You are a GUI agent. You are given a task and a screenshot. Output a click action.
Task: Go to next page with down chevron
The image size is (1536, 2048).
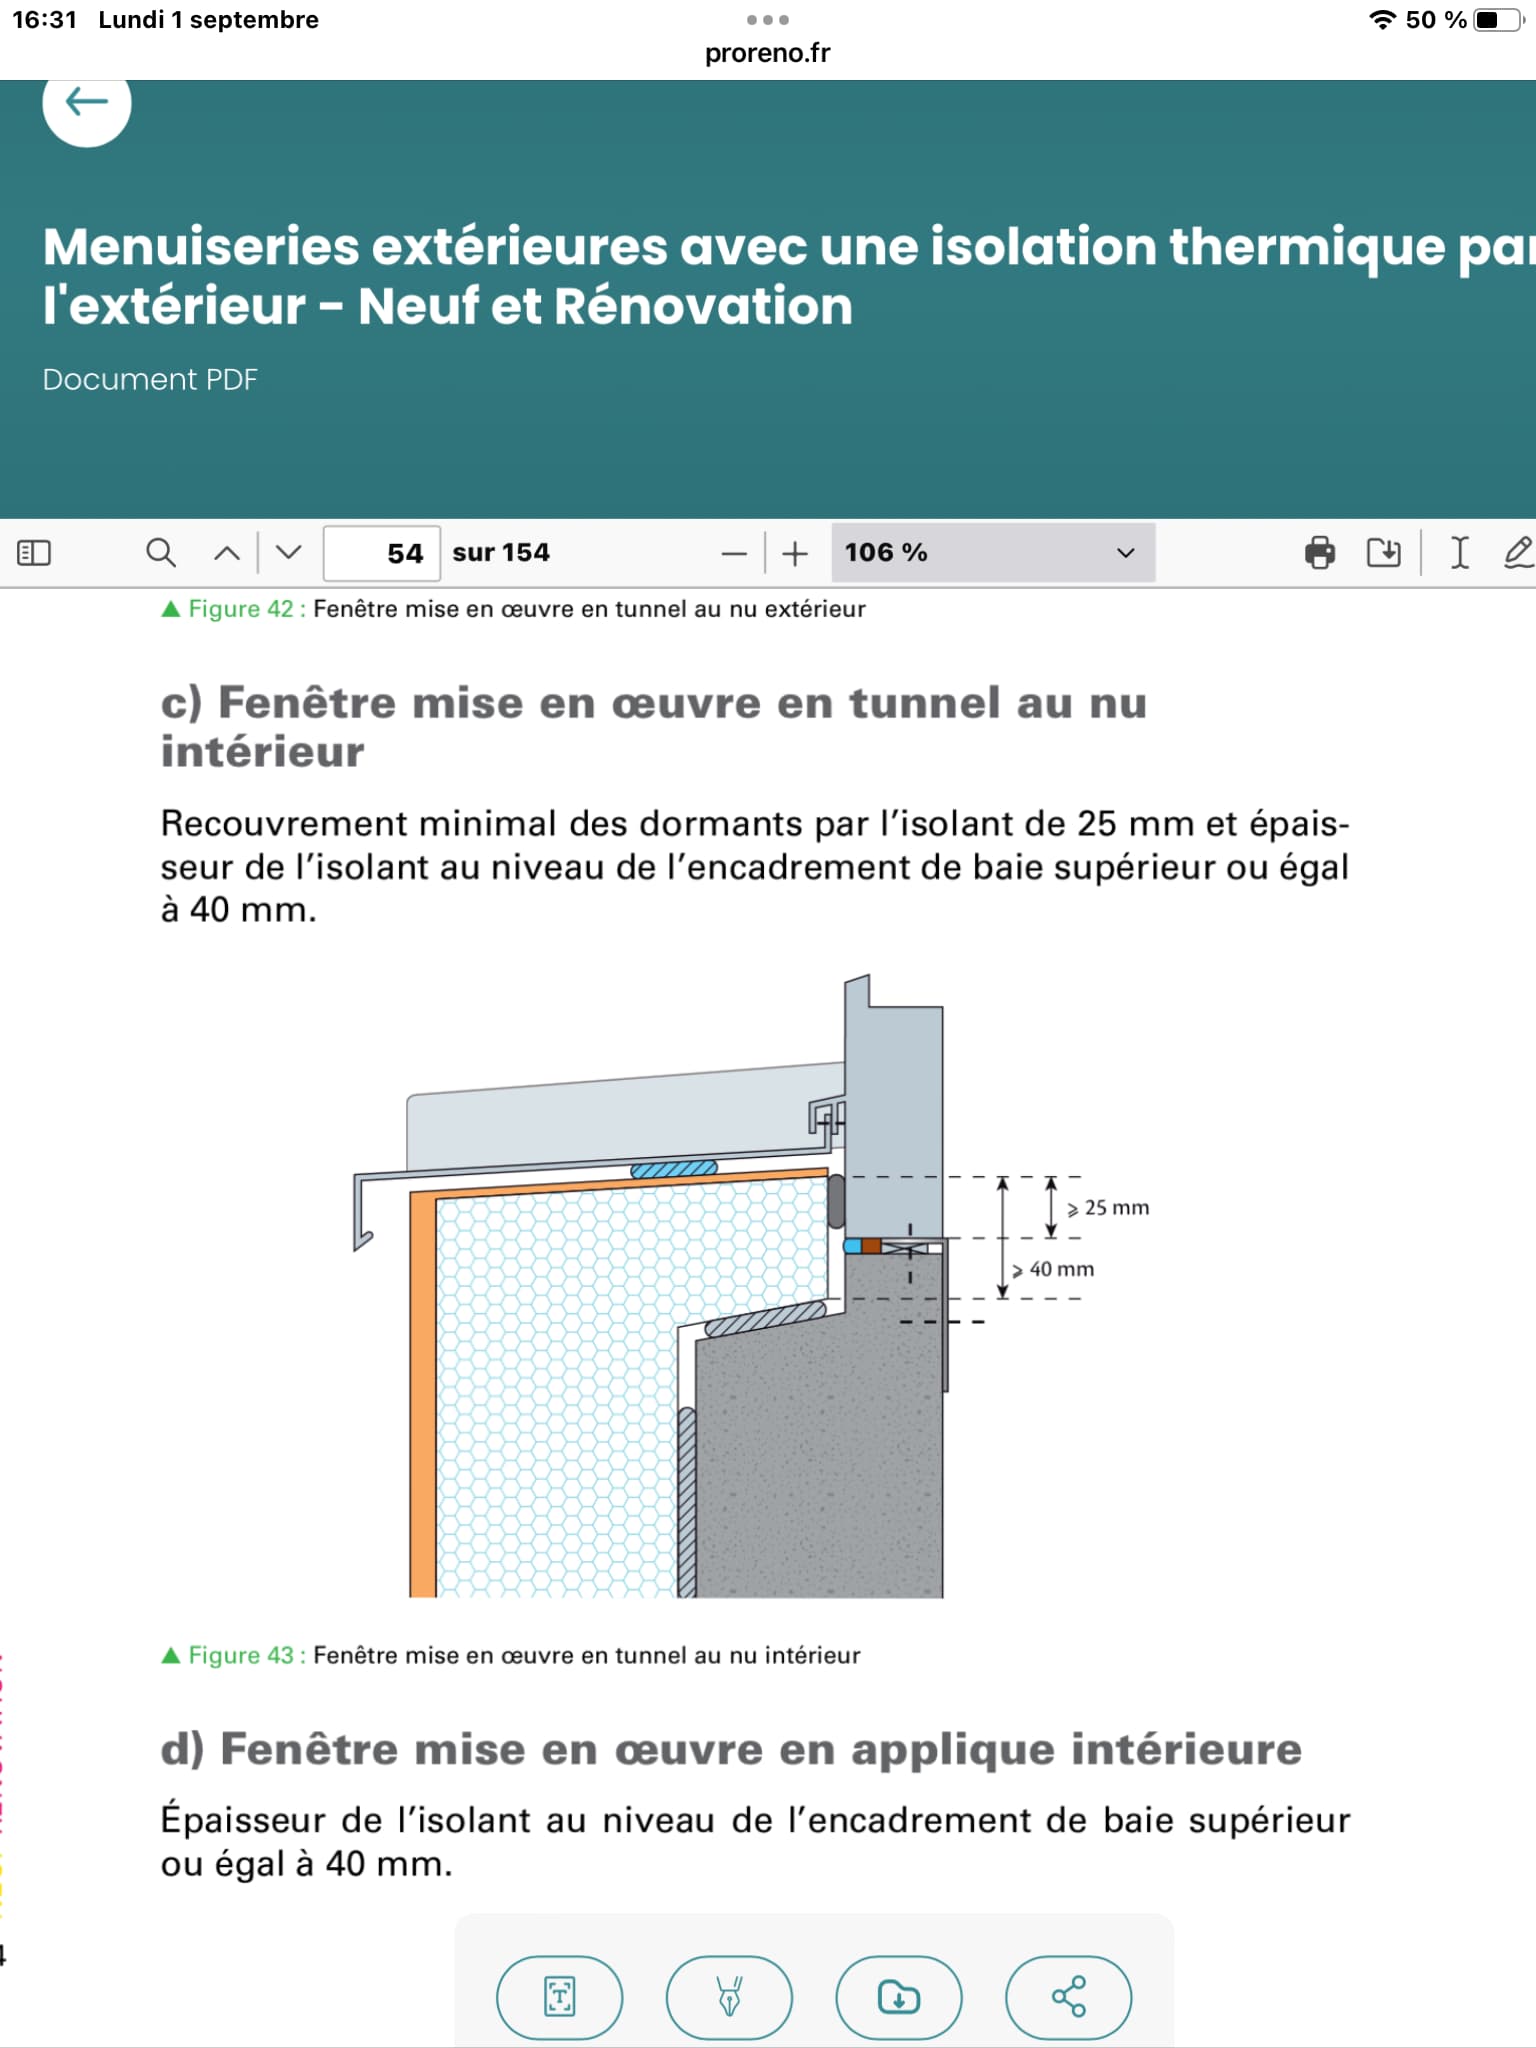tap(289, 553)
